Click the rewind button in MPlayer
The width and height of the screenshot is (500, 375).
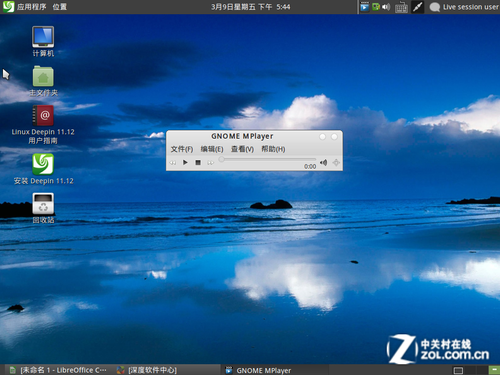(x=173, y=163)
